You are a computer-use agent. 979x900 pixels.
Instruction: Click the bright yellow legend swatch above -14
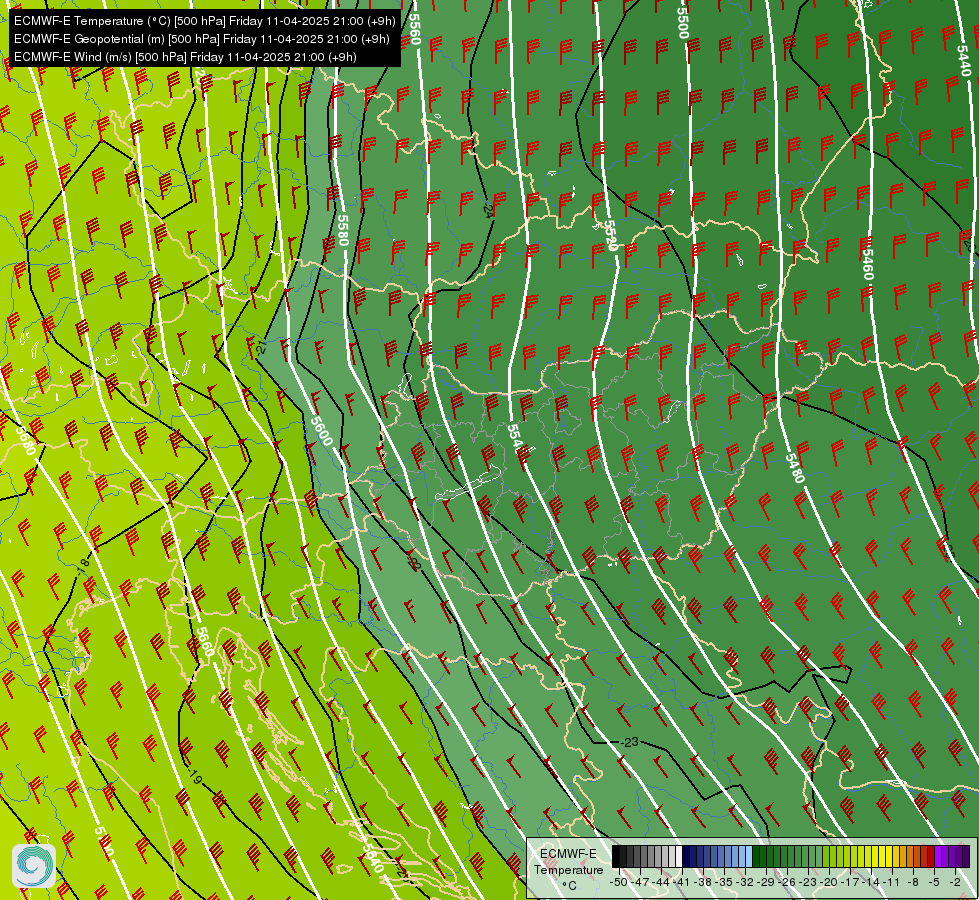(875, 856)
